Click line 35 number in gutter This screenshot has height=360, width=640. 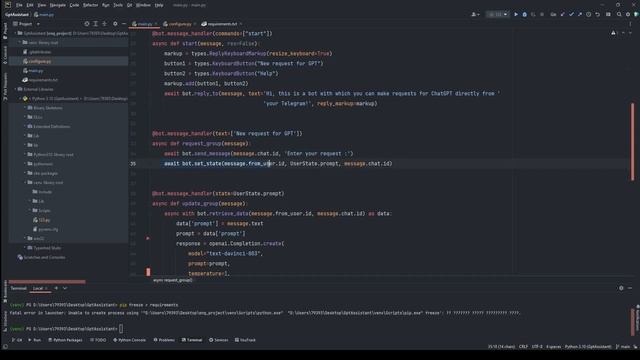[133, 164]
